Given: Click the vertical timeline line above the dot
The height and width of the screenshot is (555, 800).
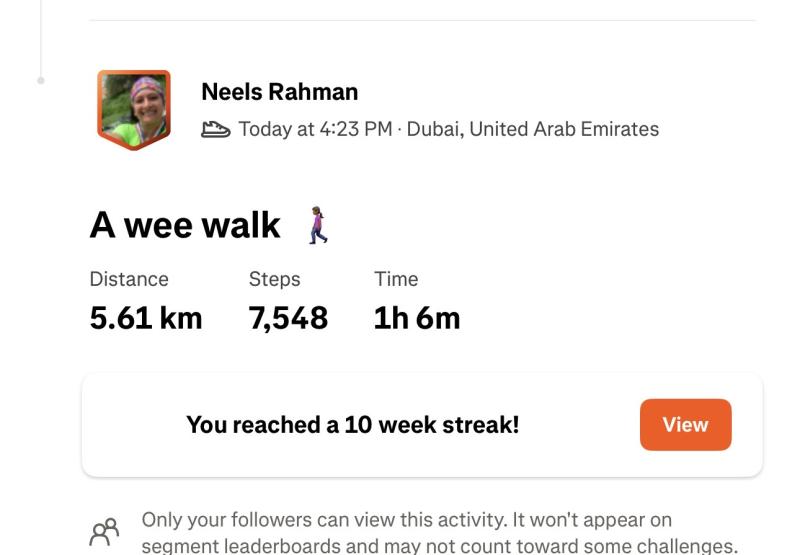Looking at the screenshot, I should coord(41,35).
